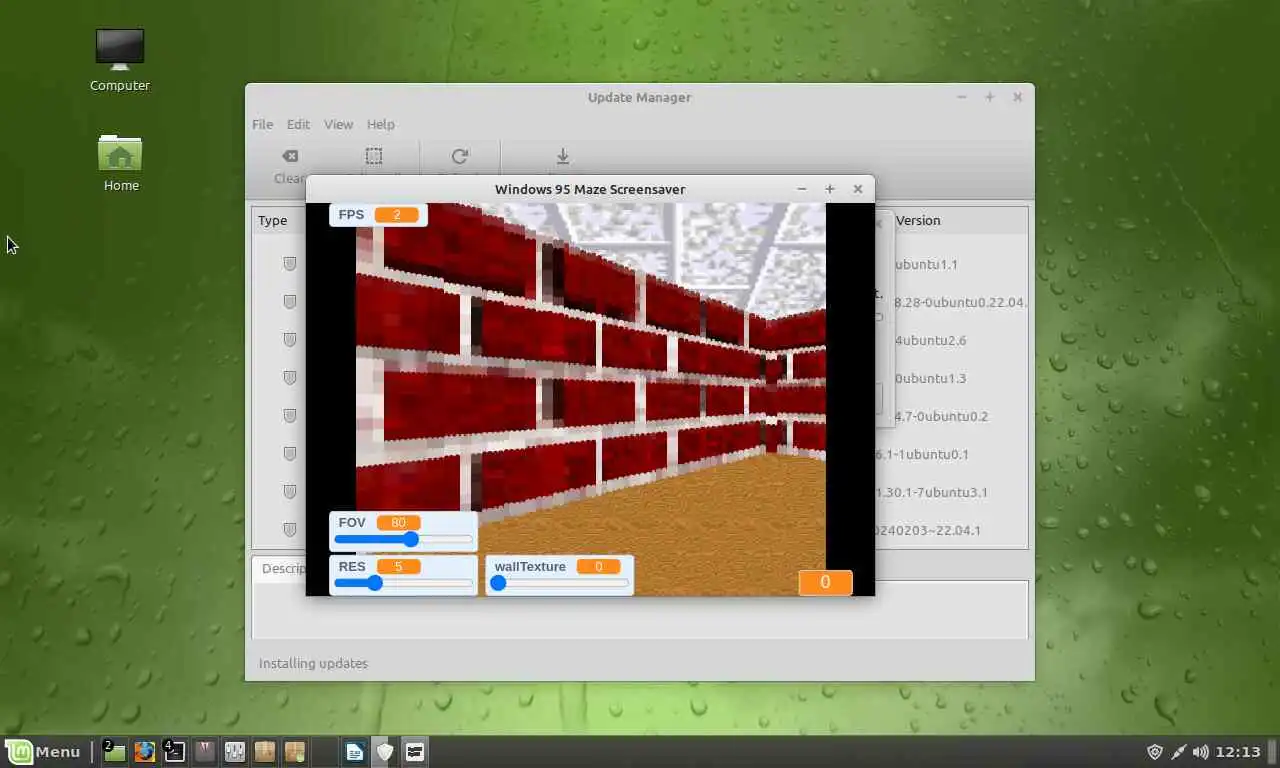
Task: Click the version text 6.1-1ubuntu0.1
Action: tap(922, 455)
